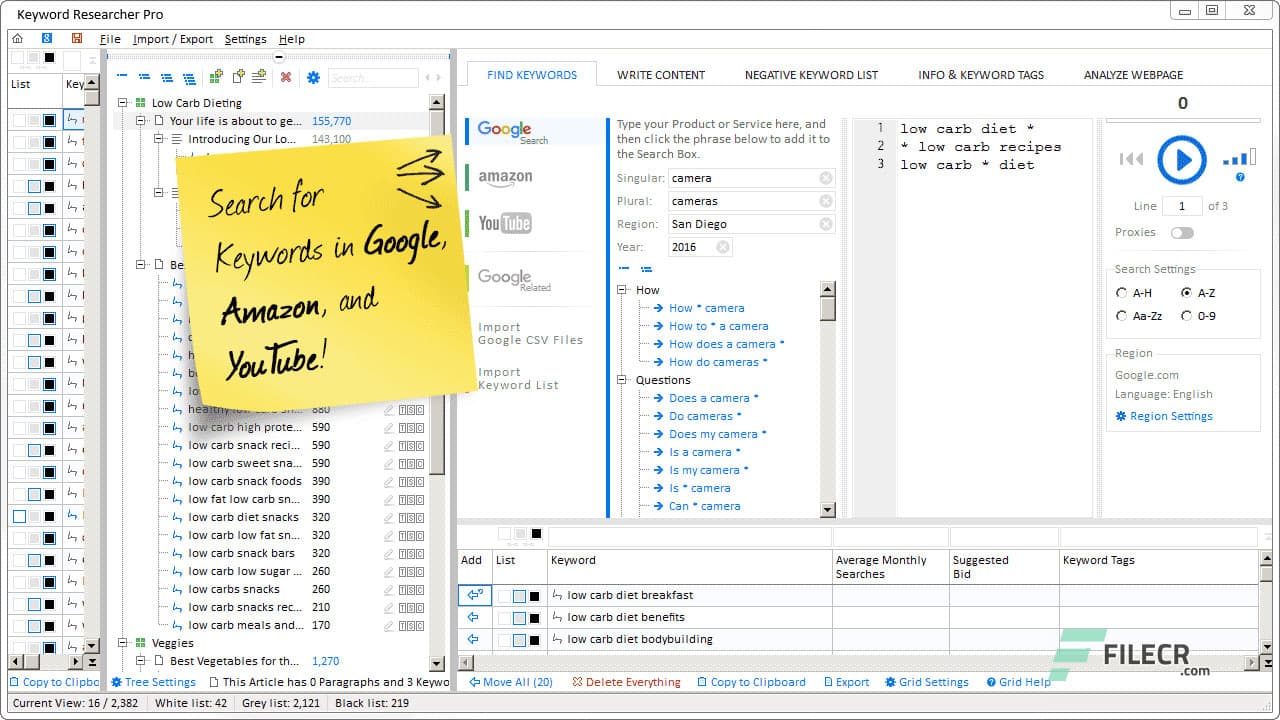Select the YouTube source icon
Viewport: 1280px width, 720px height.
503,222
